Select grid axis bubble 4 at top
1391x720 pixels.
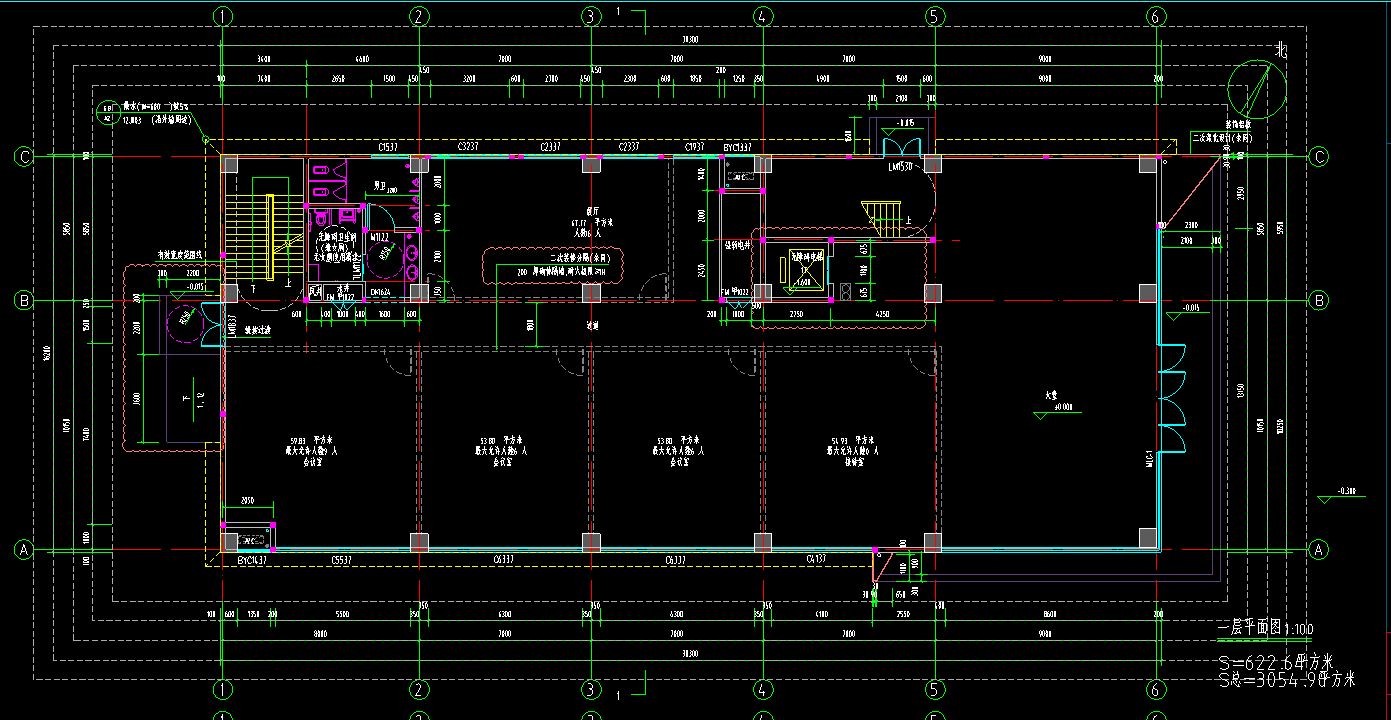pos(763,16)
